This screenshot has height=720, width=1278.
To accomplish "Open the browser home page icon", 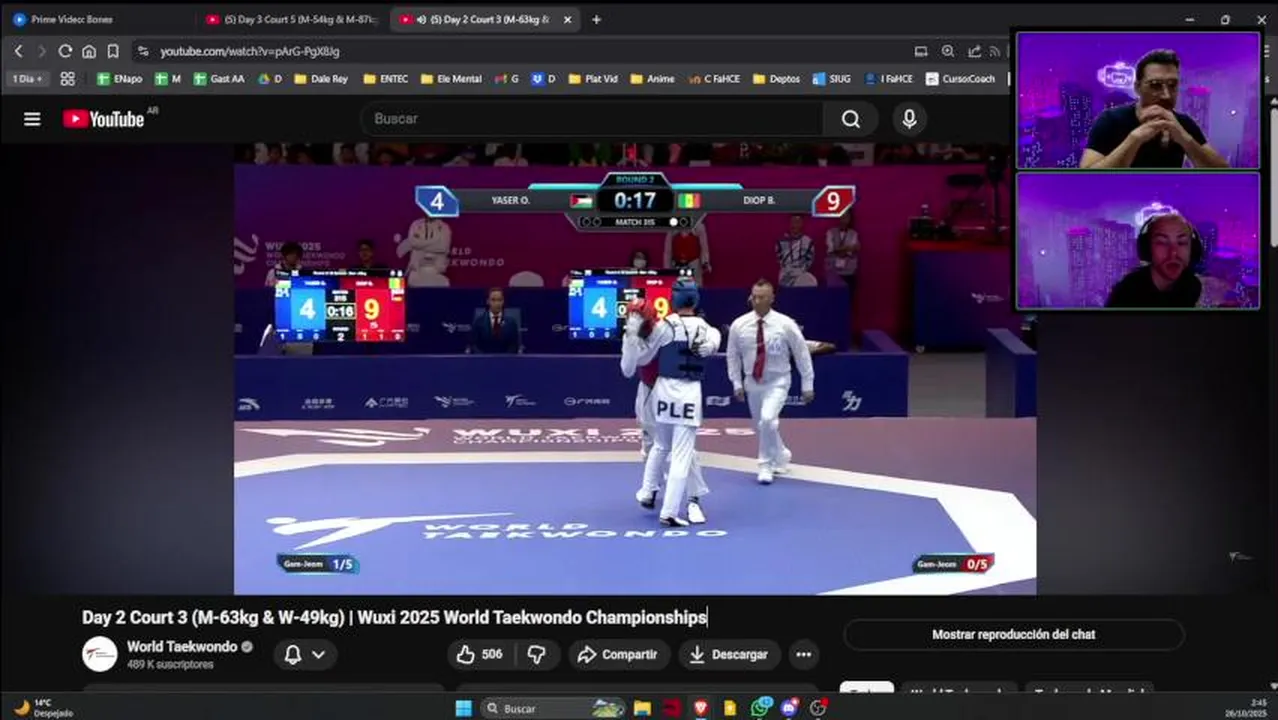I will [89, 51].
